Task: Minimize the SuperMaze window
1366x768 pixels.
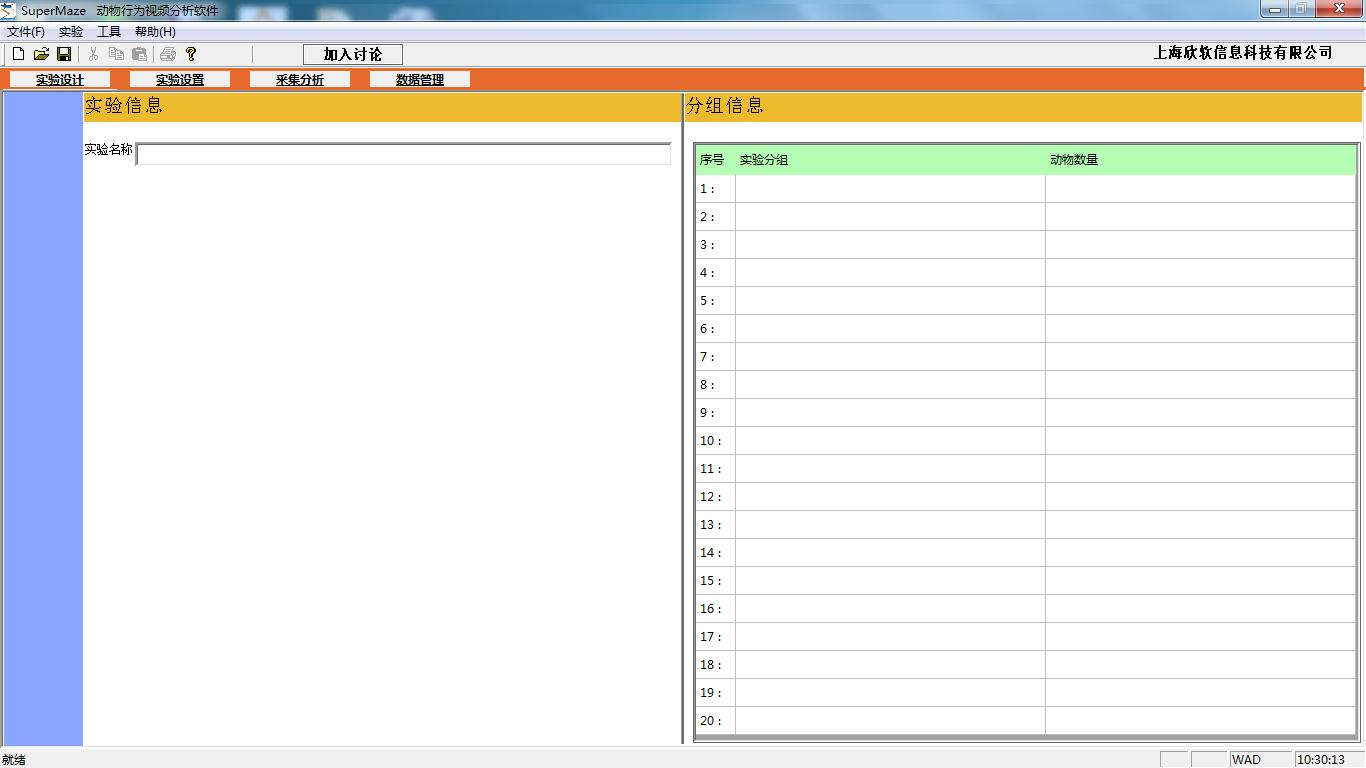Action: [x=1274, y=9]
